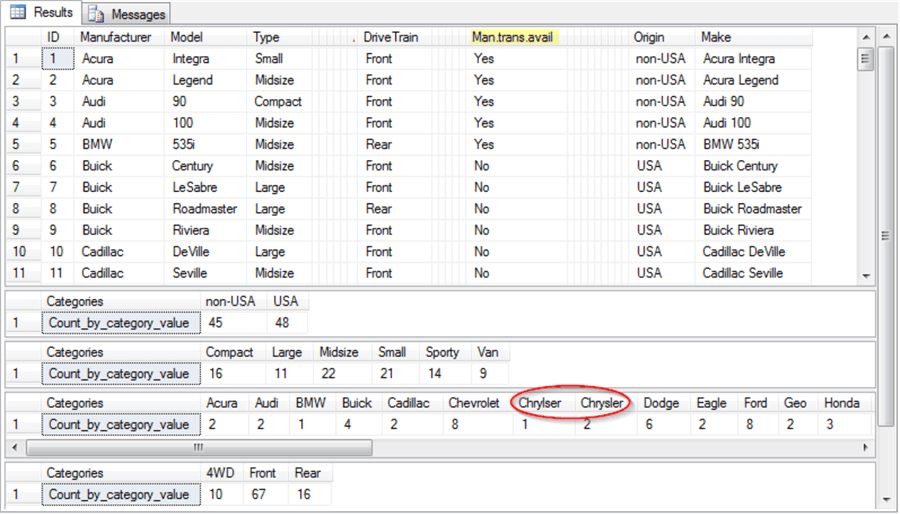This screenshot has width=900, height=514.
Task: Click right arrow of manufacturer grid scrollbar
Action: pos(866,447)
